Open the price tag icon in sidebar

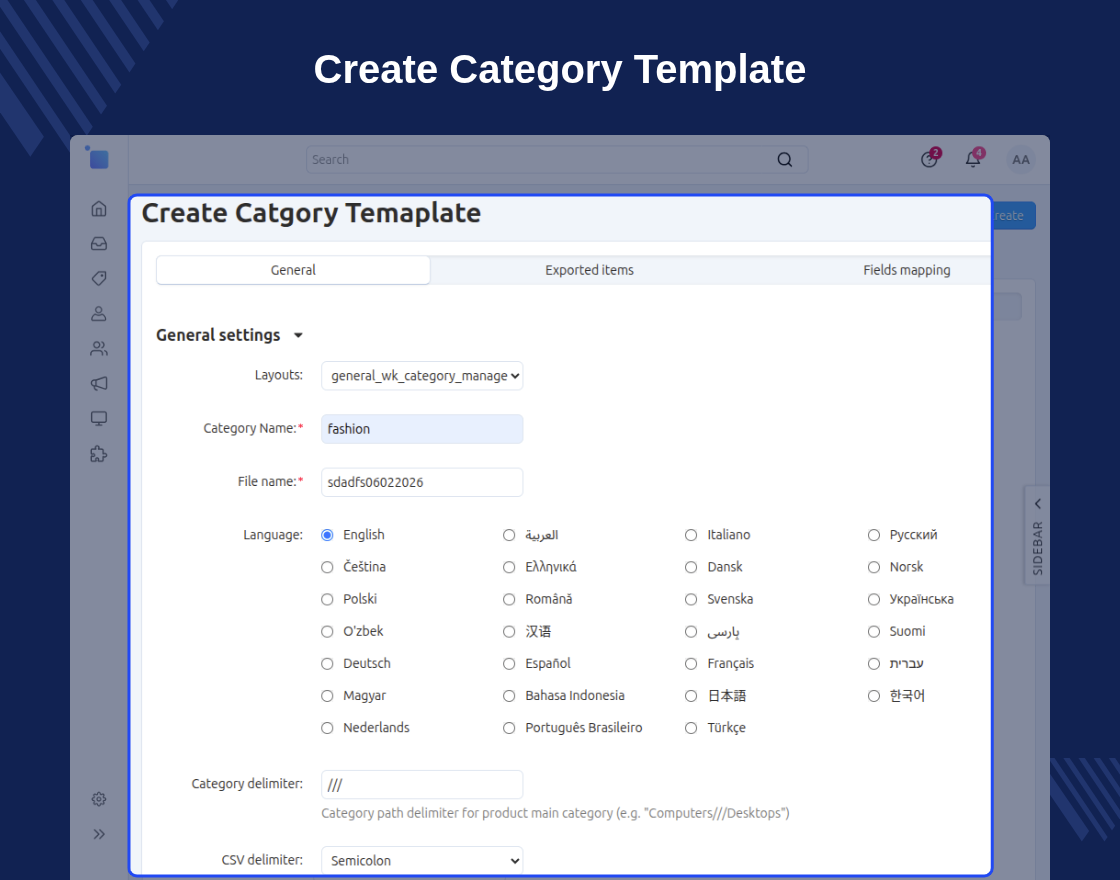99,279
